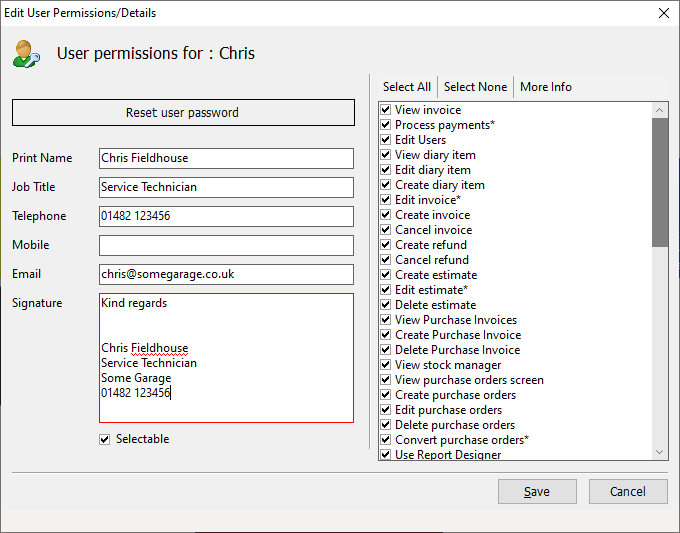Uncheck Delete Purchase Invoice permission
Viewport: 680px width, 533px height.
point(386,350)
